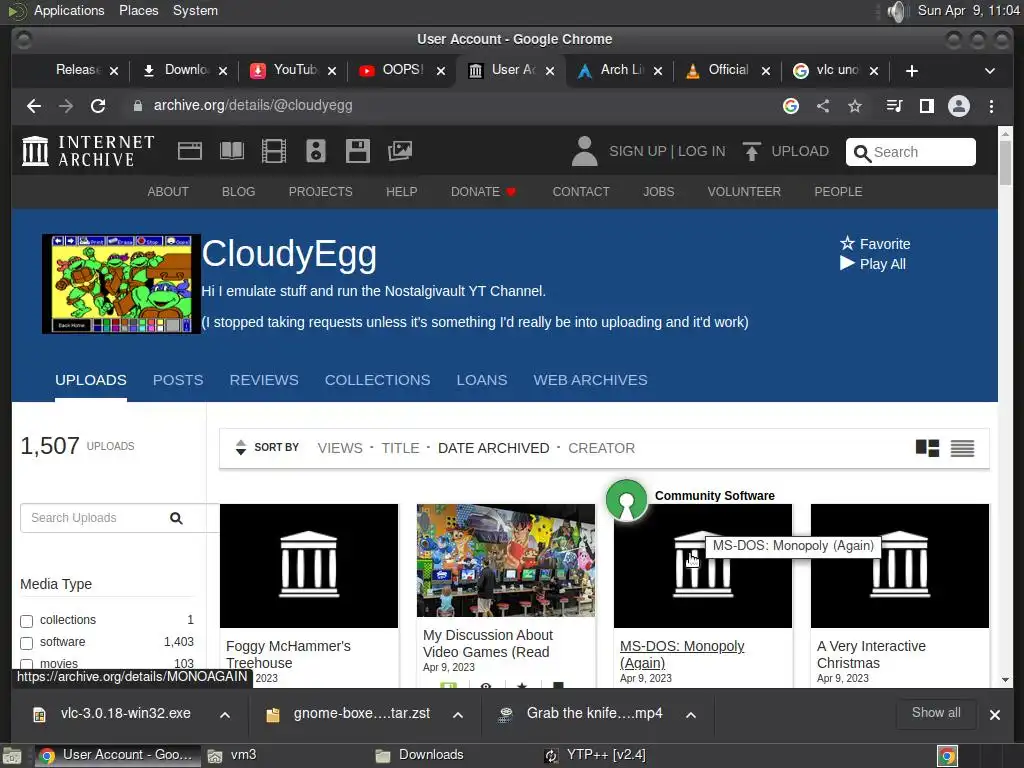Switch to list view layout
Screen dimensions: 1024x768
(x=962, y=448)
